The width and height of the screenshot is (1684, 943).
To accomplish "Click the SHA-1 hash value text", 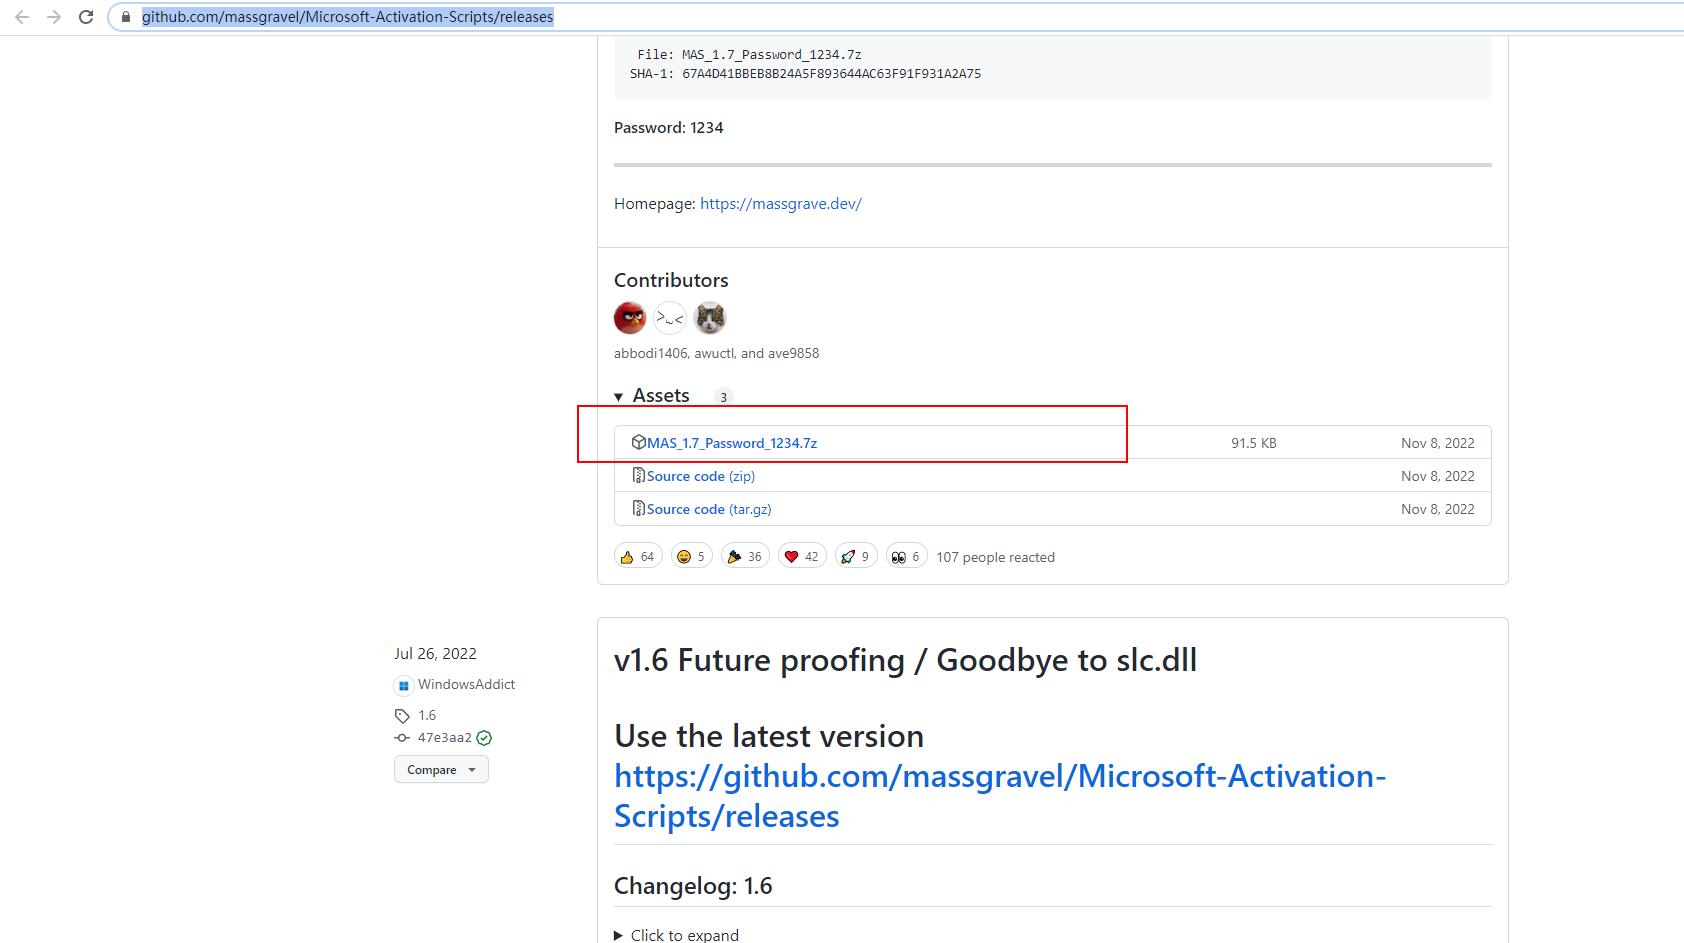I will 831,74.
